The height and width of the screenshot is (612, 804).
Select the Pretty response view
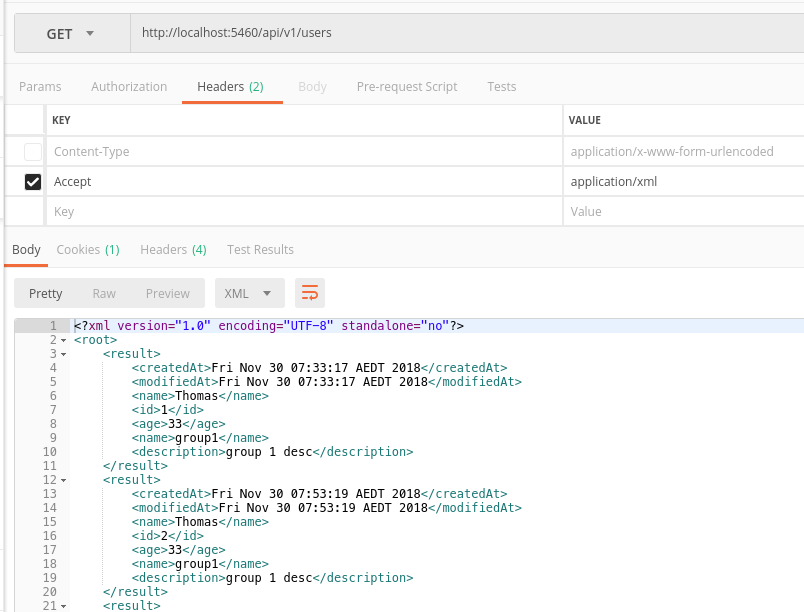pyautogui.click(x=45, y=293)
